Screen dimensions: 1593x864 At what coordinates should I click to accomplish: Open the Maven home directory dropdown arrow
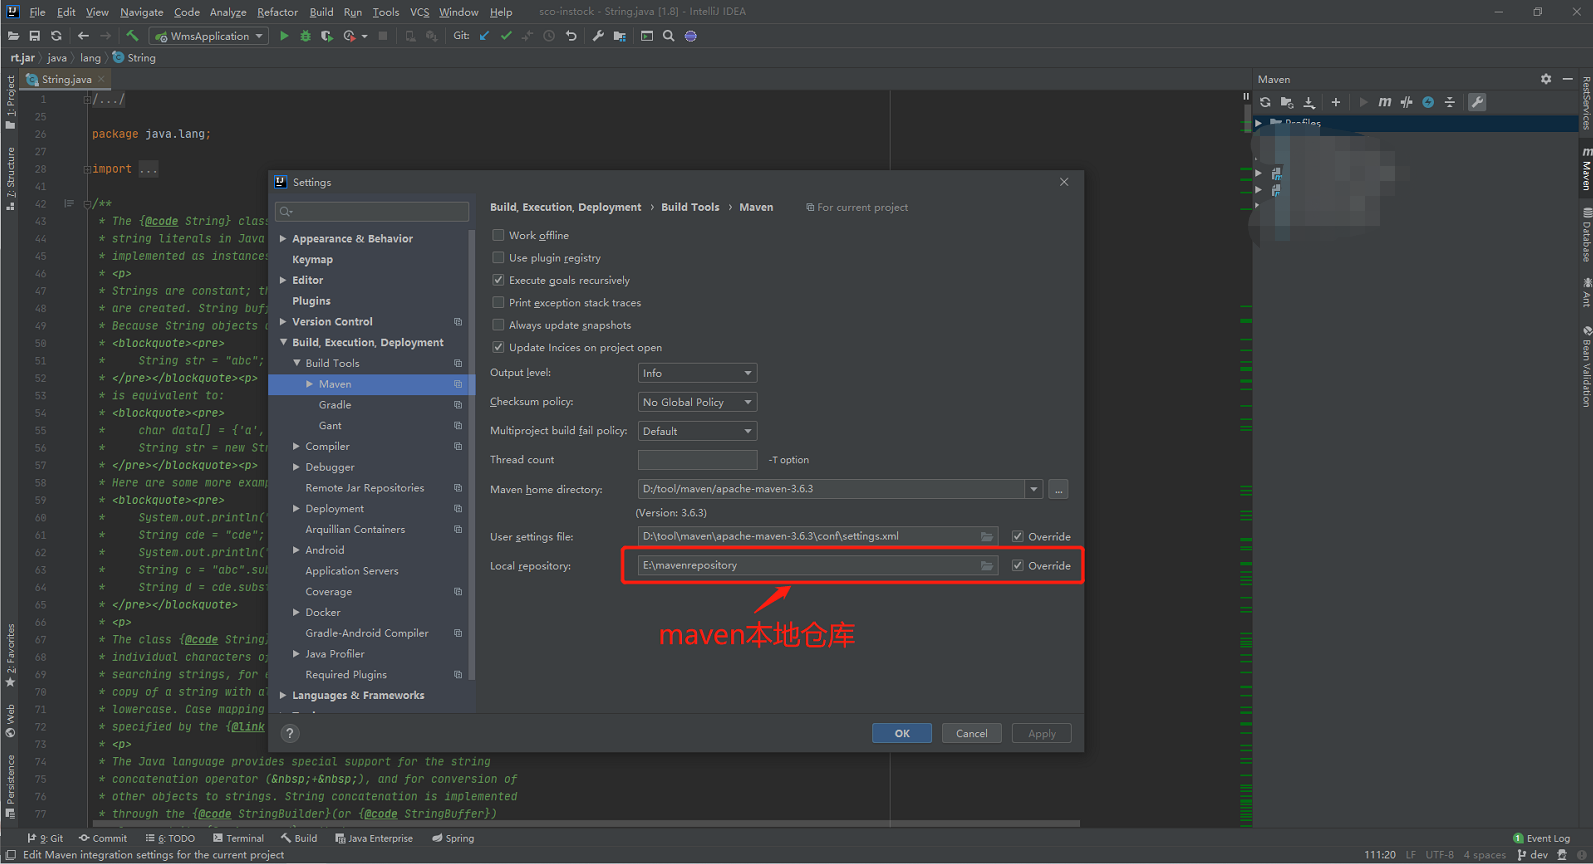1033,489
